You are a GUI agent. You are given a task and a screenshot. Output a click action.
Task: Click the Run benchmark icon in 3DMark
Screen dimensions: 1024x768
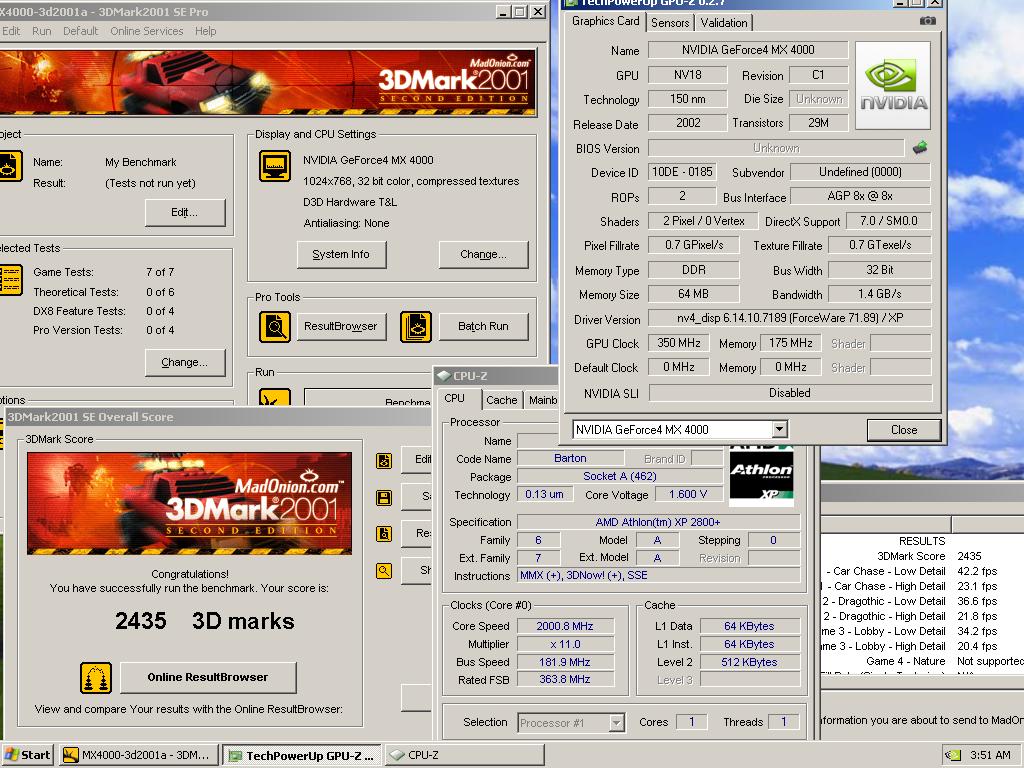(x=275, y=396)
